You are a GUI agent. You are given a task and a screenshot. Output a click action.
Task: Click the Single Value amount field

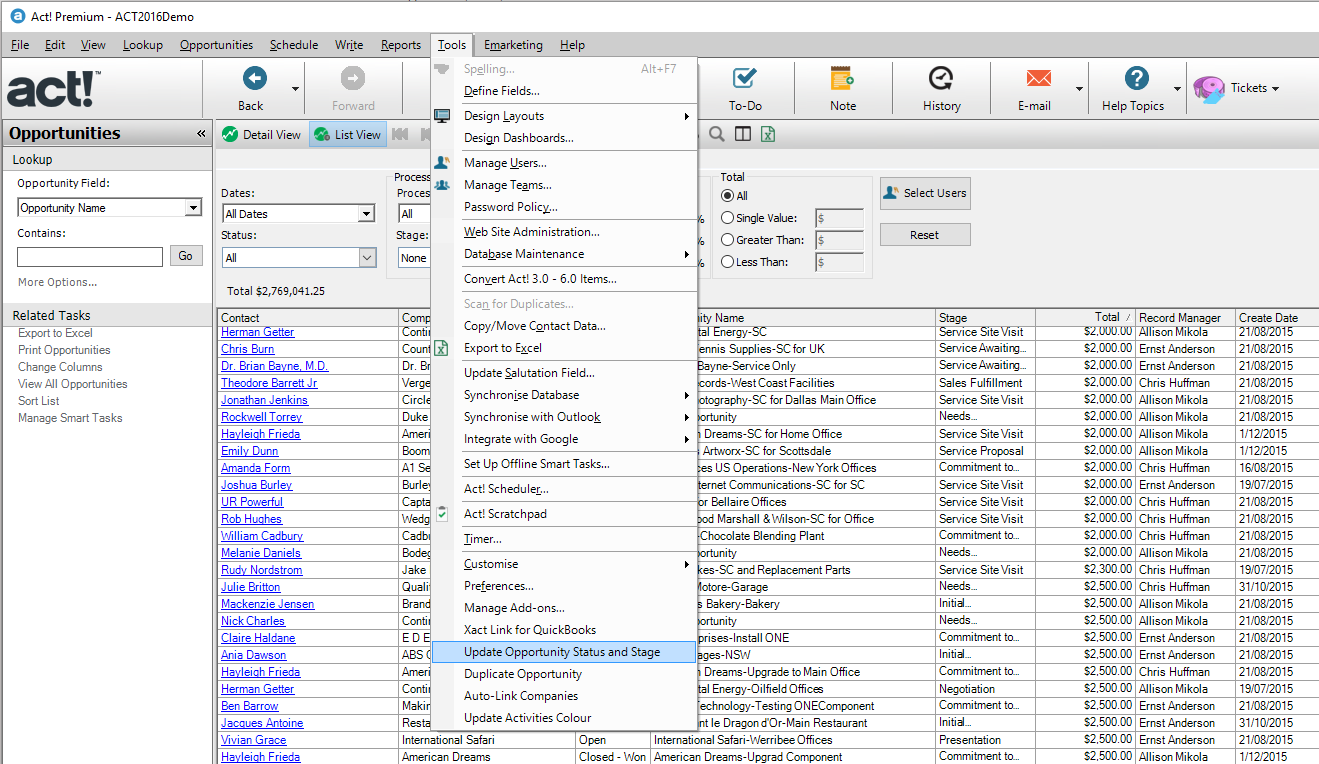(x=840, y=218)
